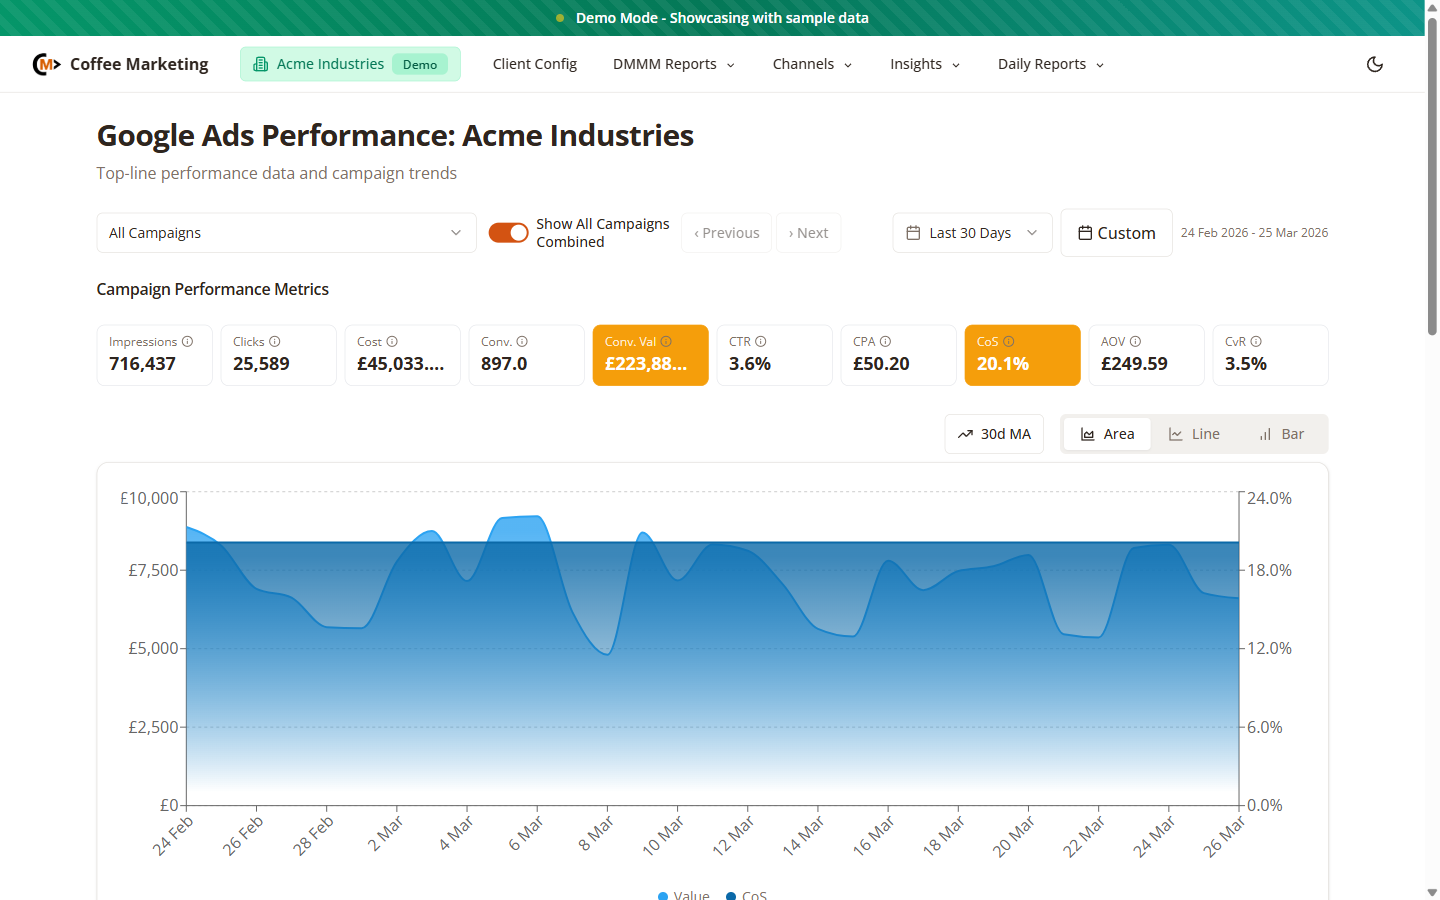
Task: Click the 30d MA trend icon
Action: point(966,433)
